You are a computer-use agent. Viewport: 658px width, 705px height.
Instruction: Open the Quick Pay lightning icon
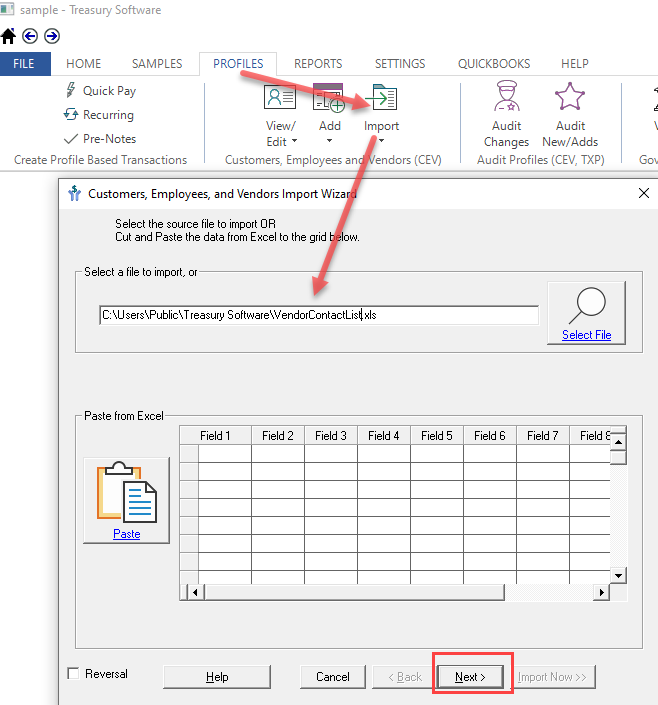[71, 90]
